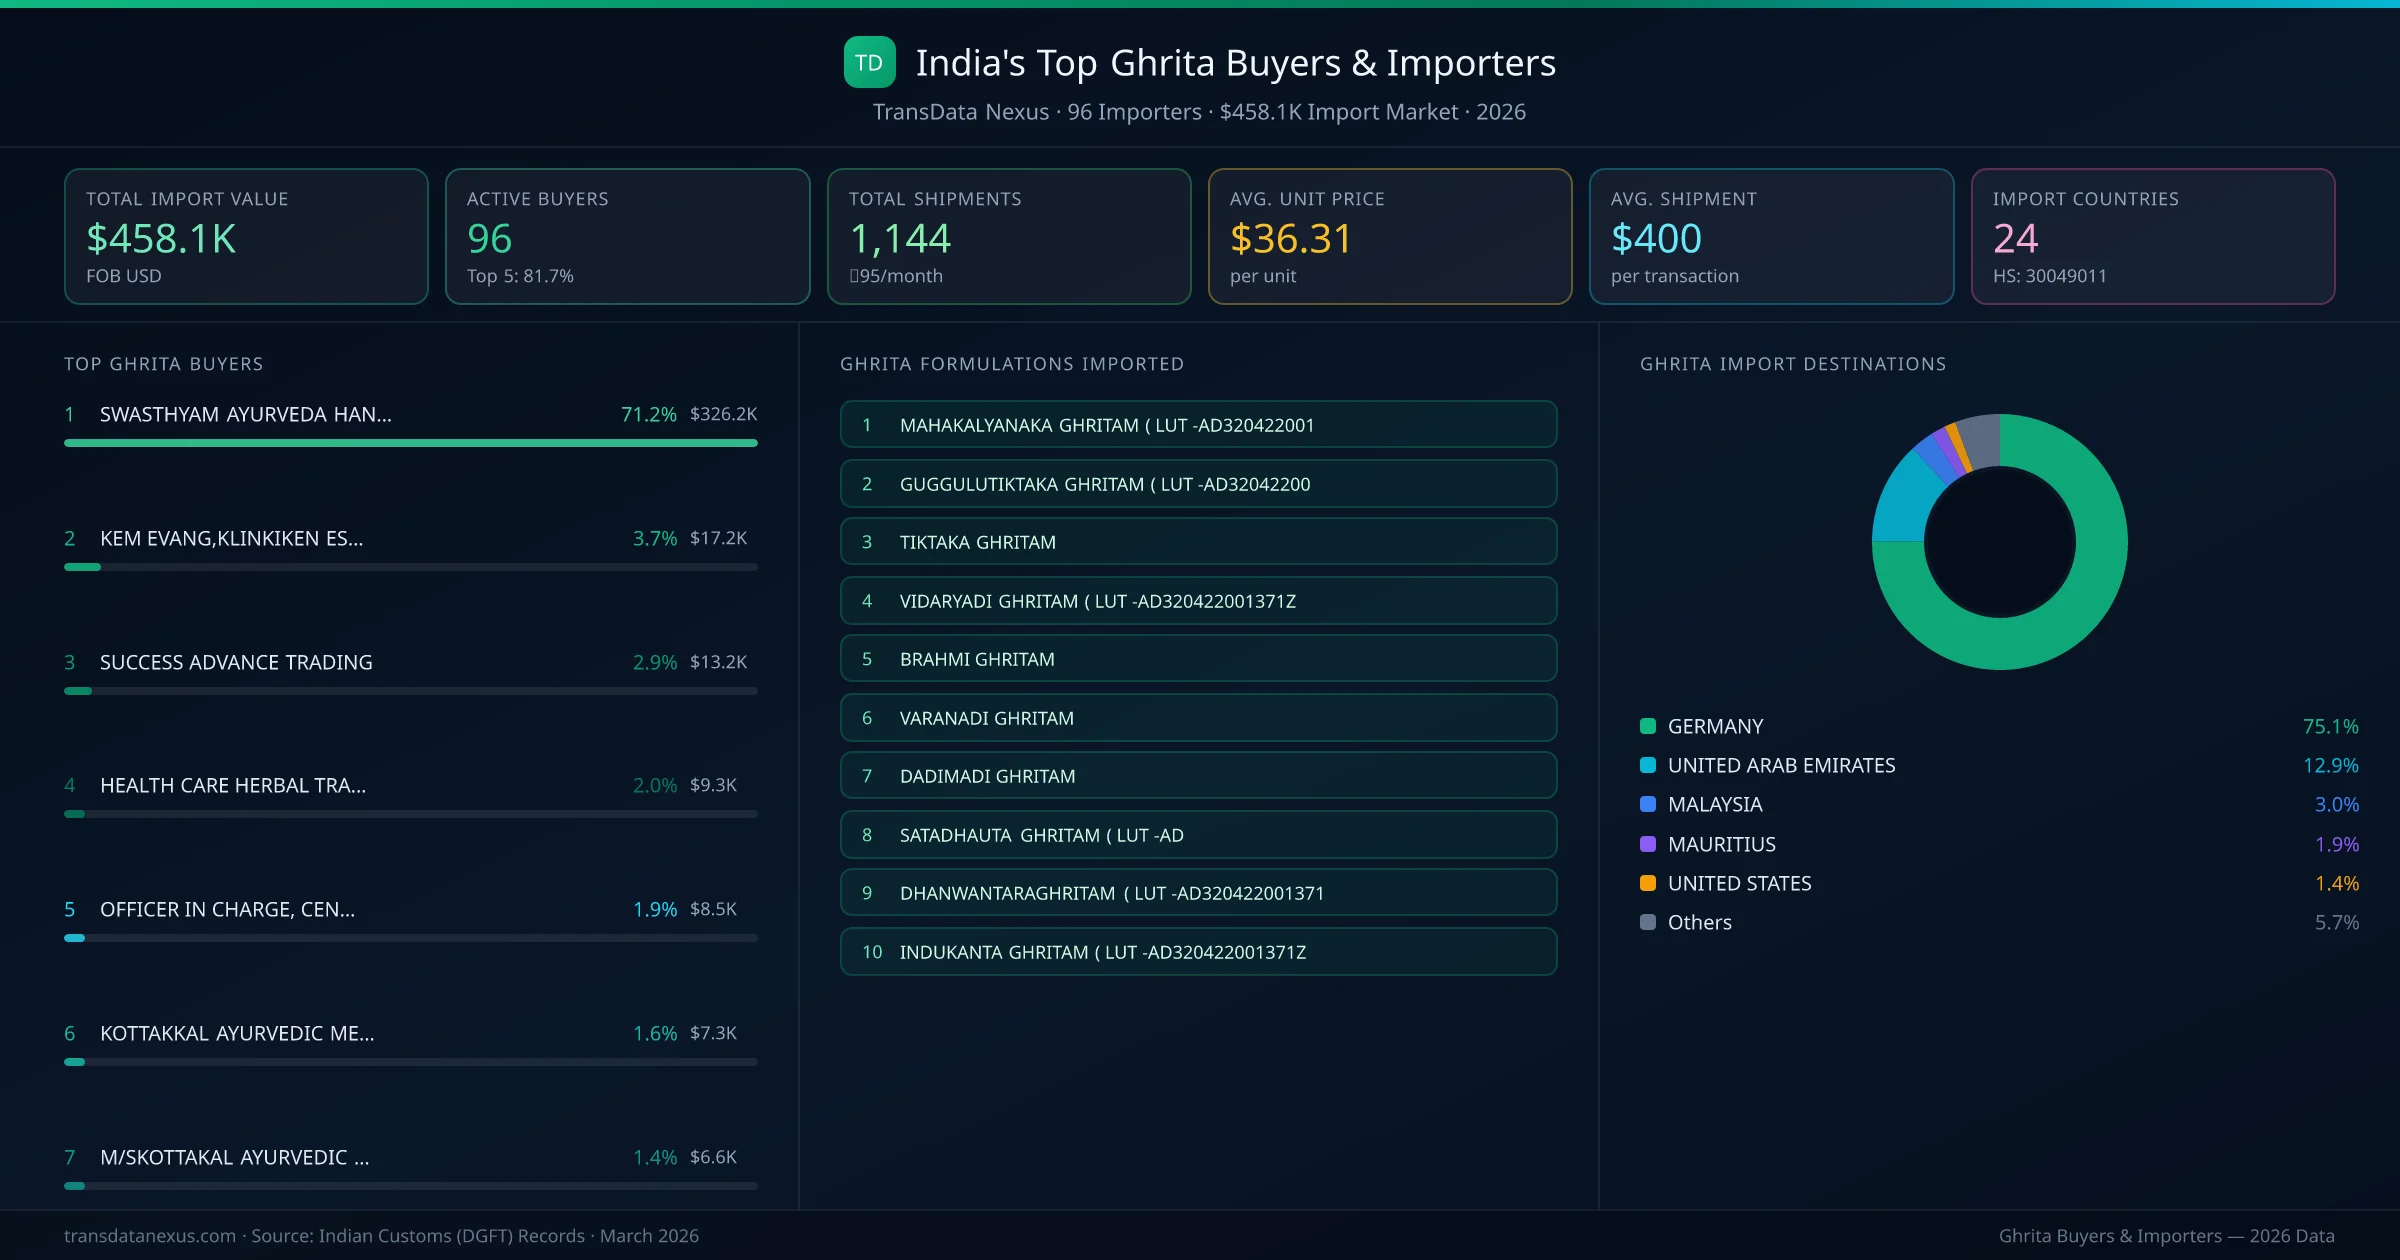The image size is (2400, 1260).
Task: Select the Germany legend color swatch
Action: pyautogui.click(x=1647, y=726)
